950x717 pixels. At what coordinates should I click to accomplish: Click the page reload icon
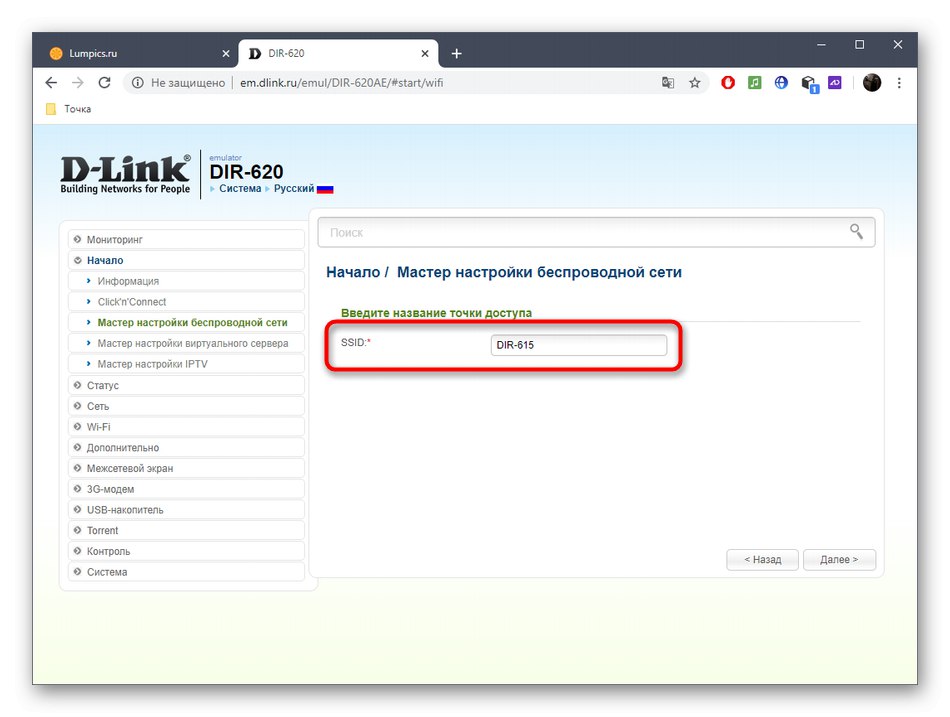pos(104,83)
